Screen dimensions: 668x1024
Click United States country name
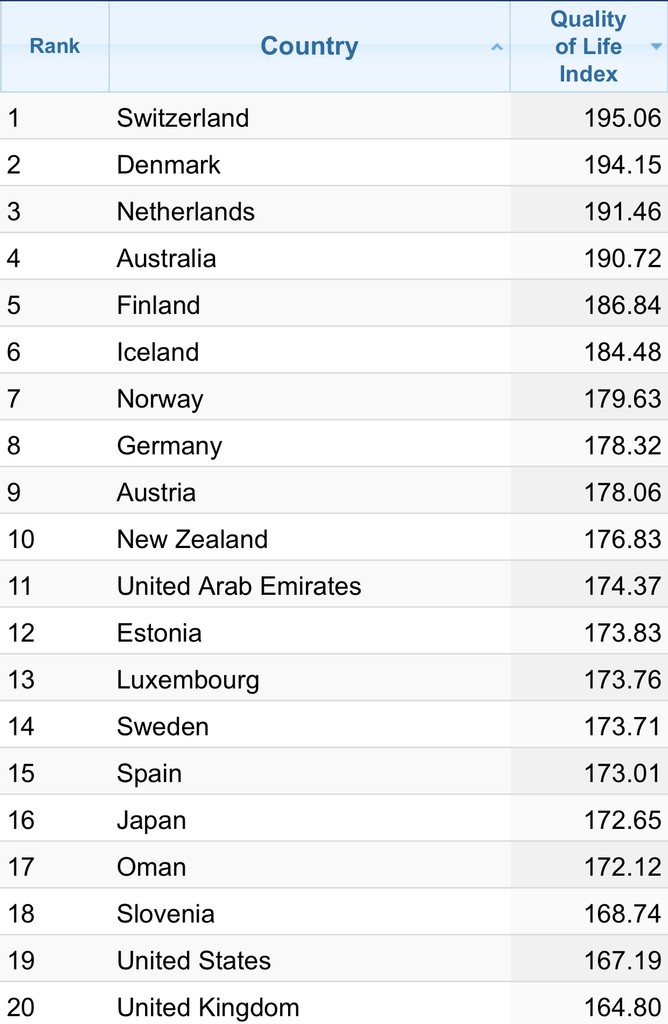click(193, 961)
